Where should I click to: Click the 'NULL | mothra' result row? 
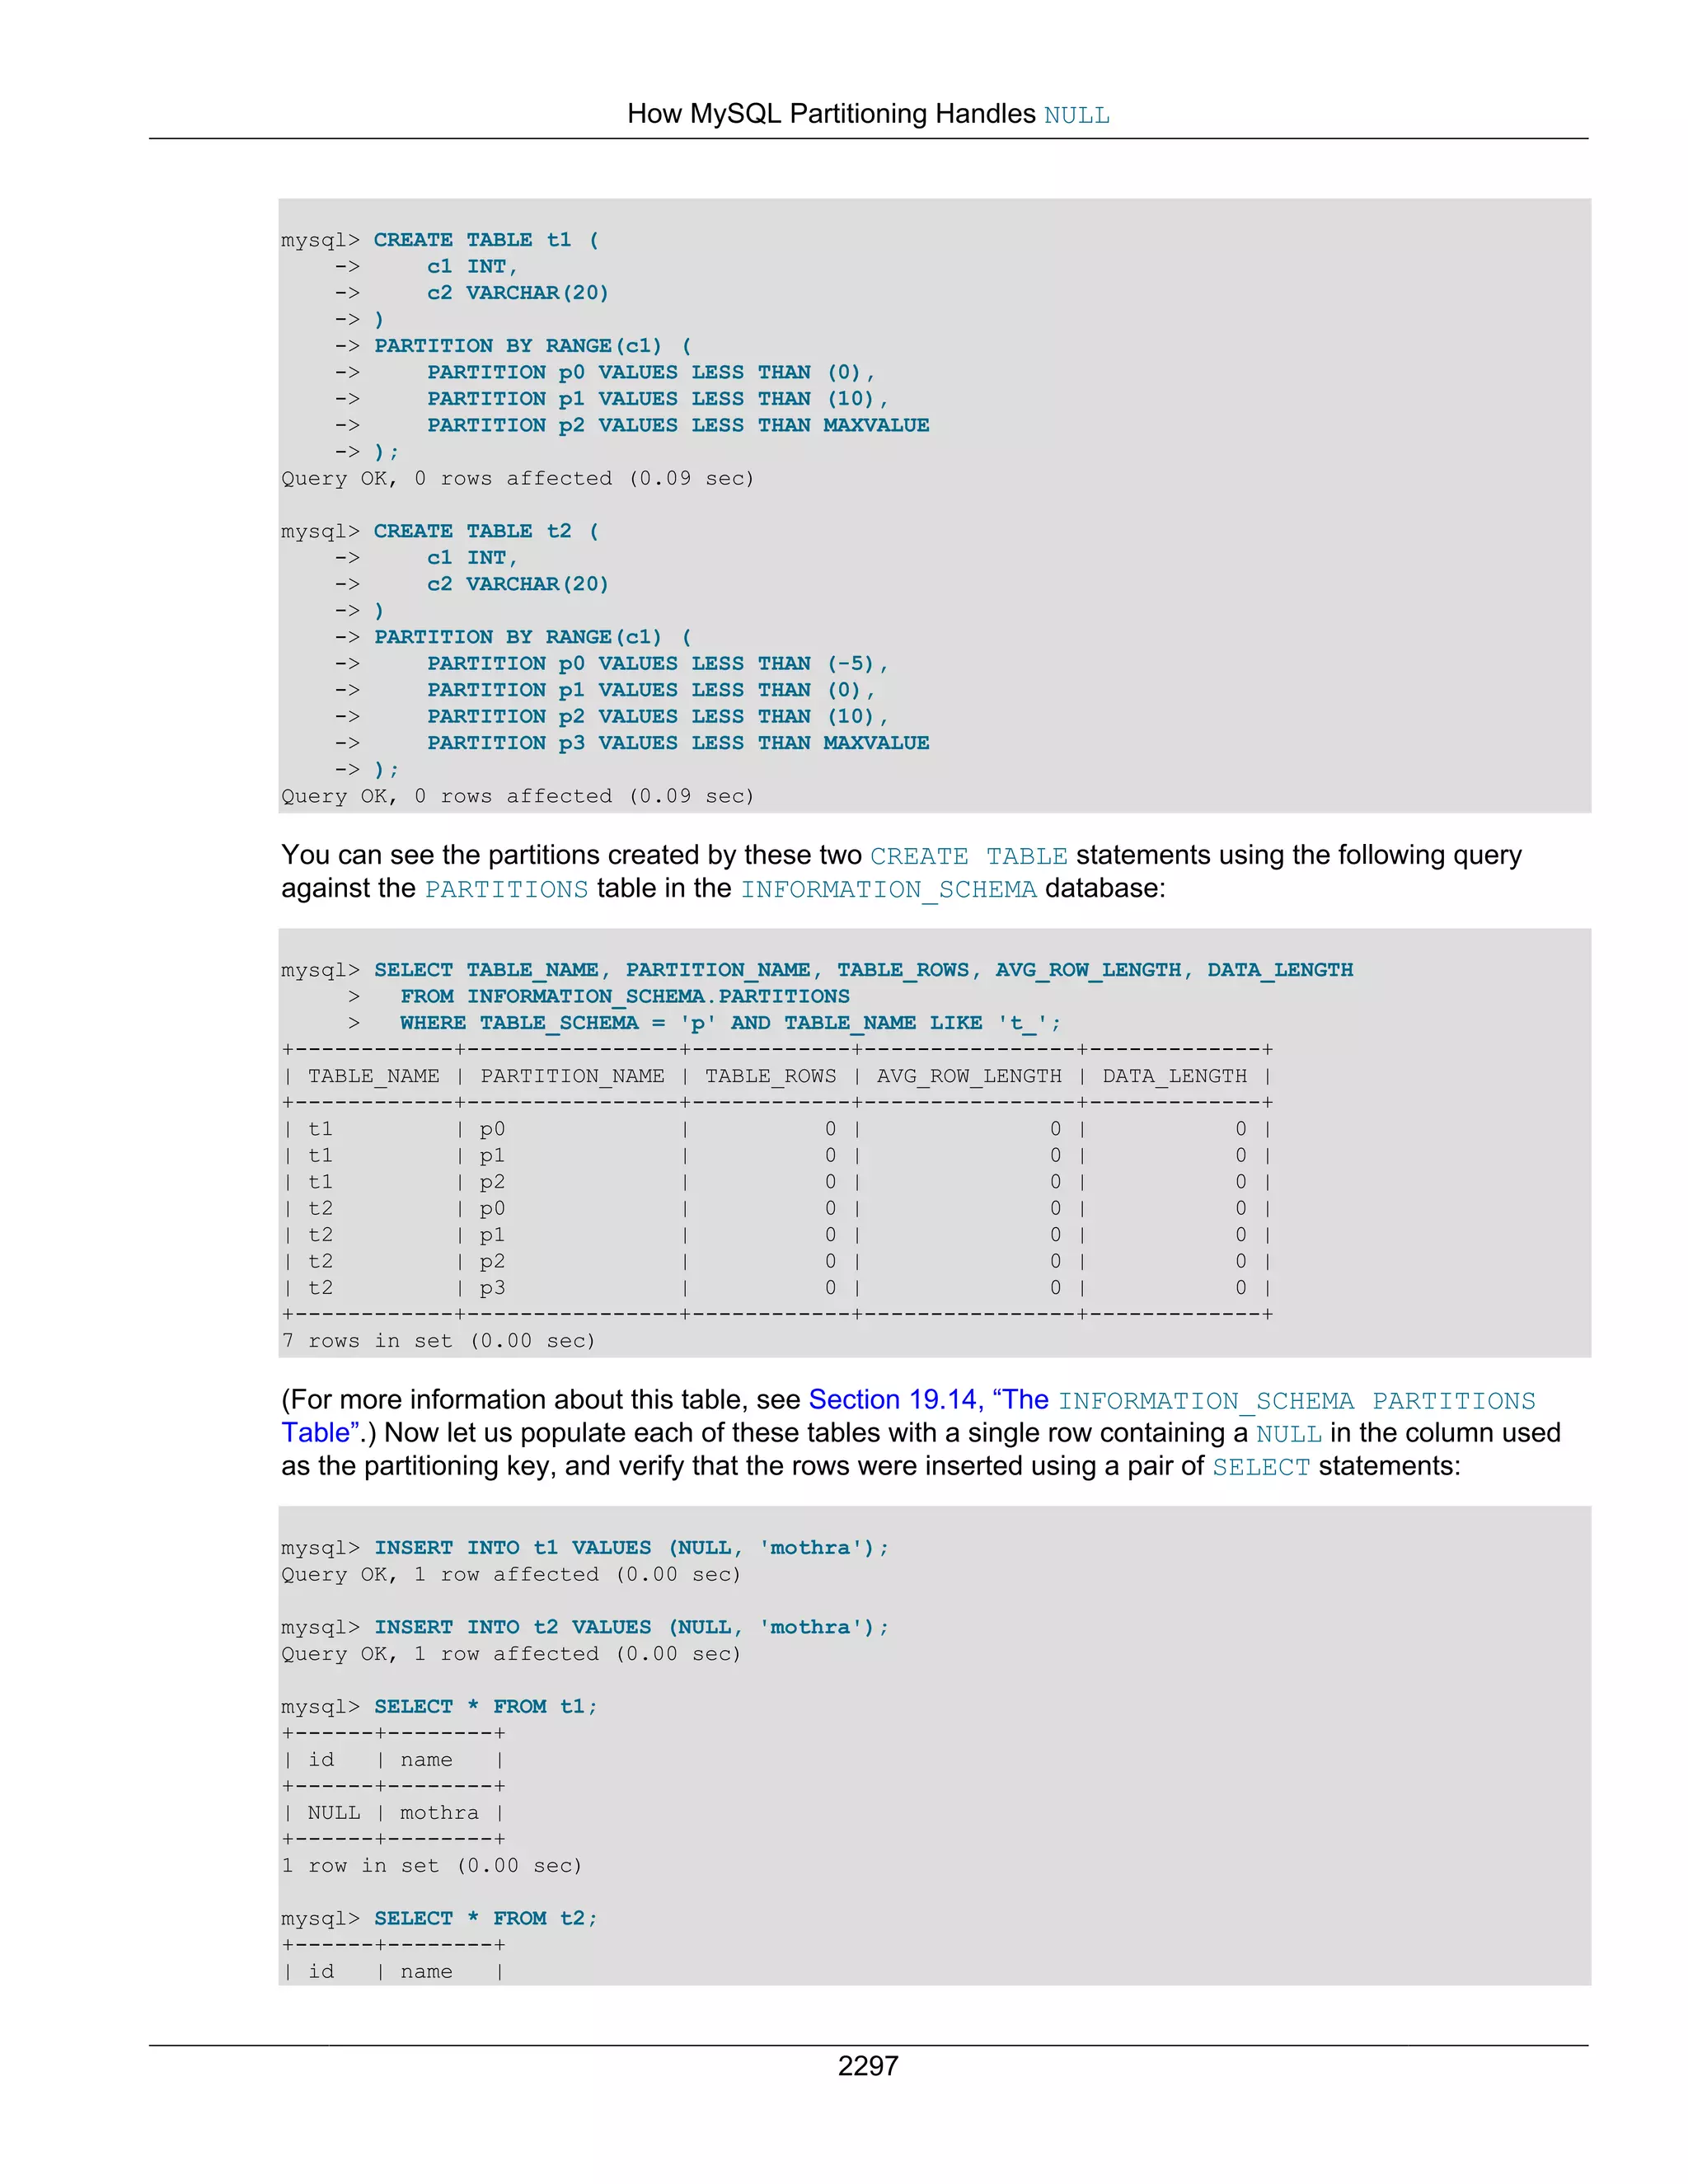coord(393,1813)
